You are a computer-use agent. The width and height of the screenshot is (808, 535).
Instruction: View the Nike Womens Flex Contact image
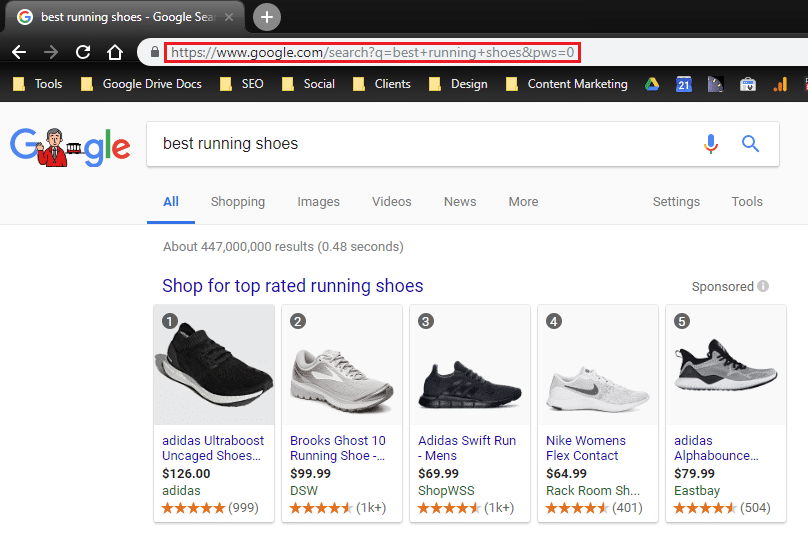[x=598, y=364]
